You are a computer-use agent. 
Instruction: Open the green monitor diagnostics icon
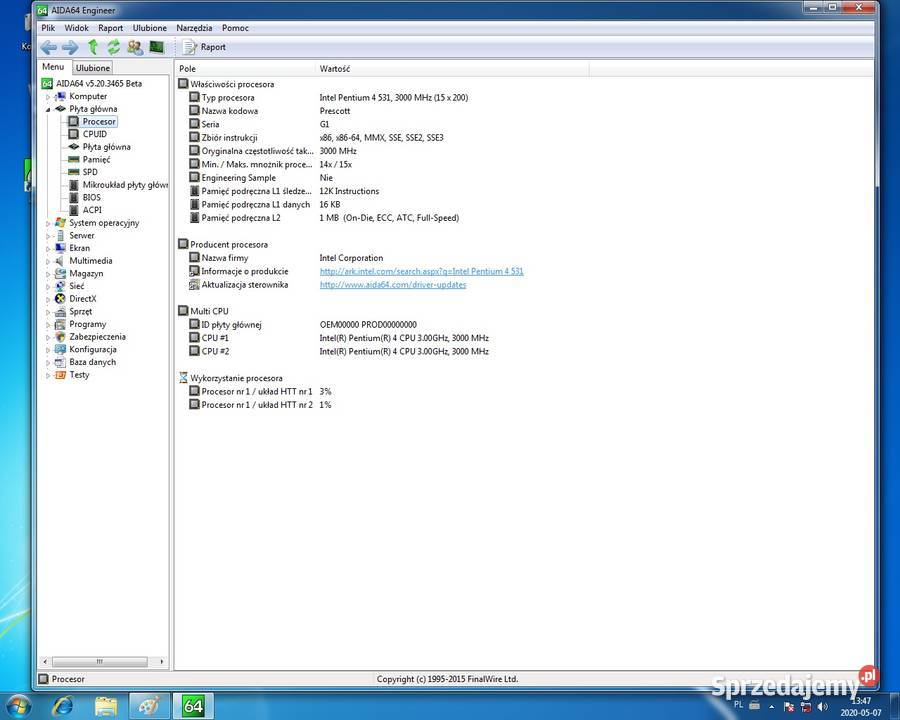[157, 47]
